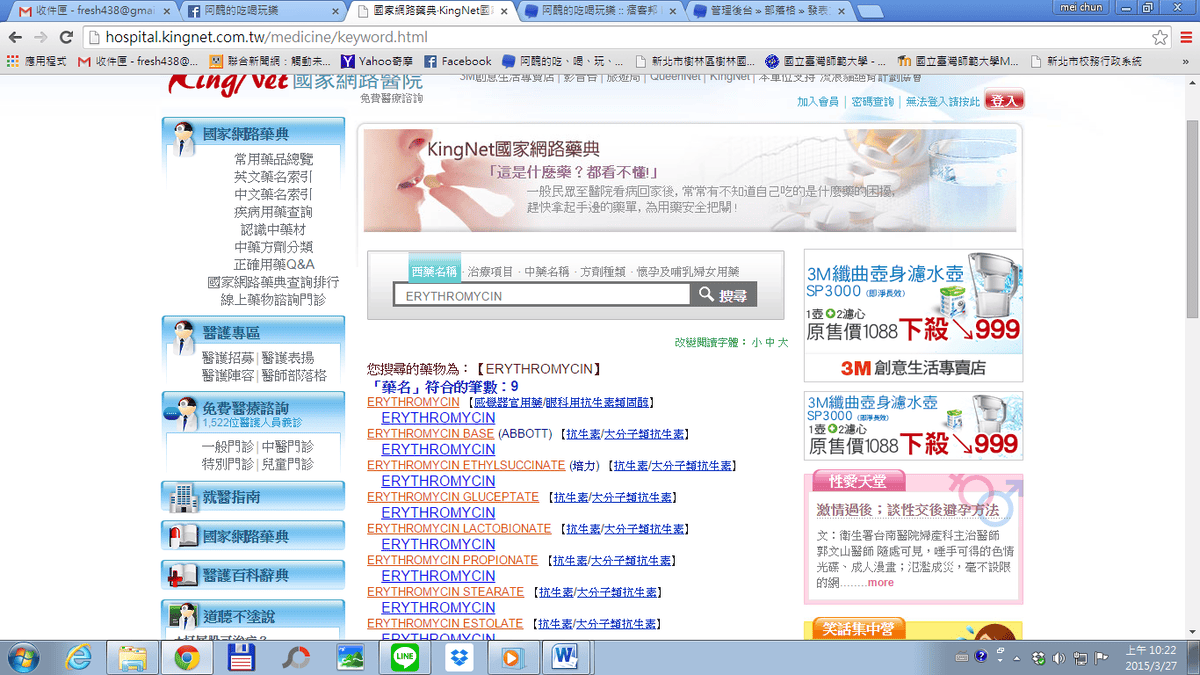Open the LINE app in taskbar
This screenshot has height=675, width=1200.
(404, 657)
